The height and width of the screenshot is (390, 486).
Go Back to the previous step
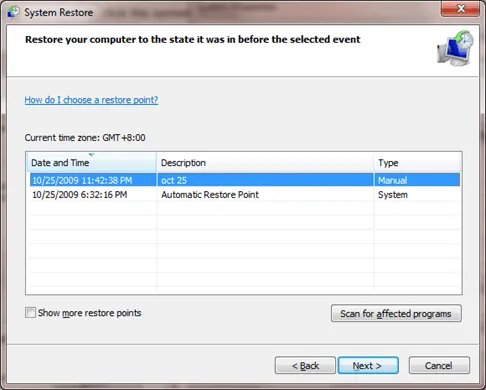[x=305, y=365]
